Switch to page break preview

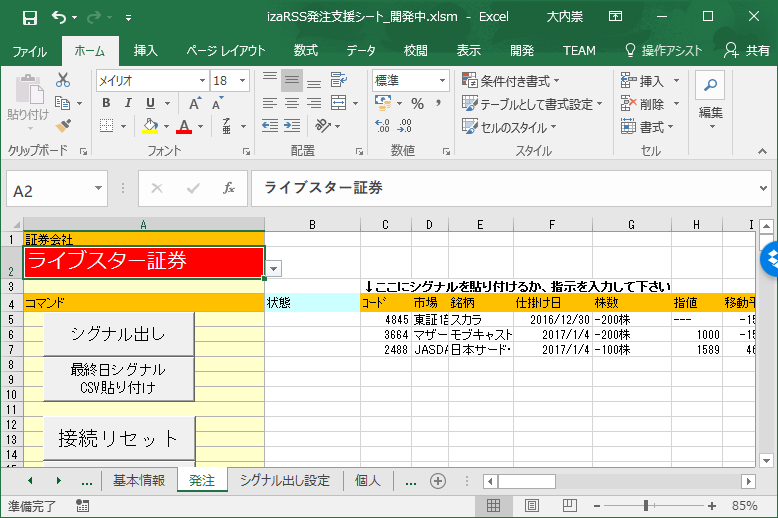[569, 506]
